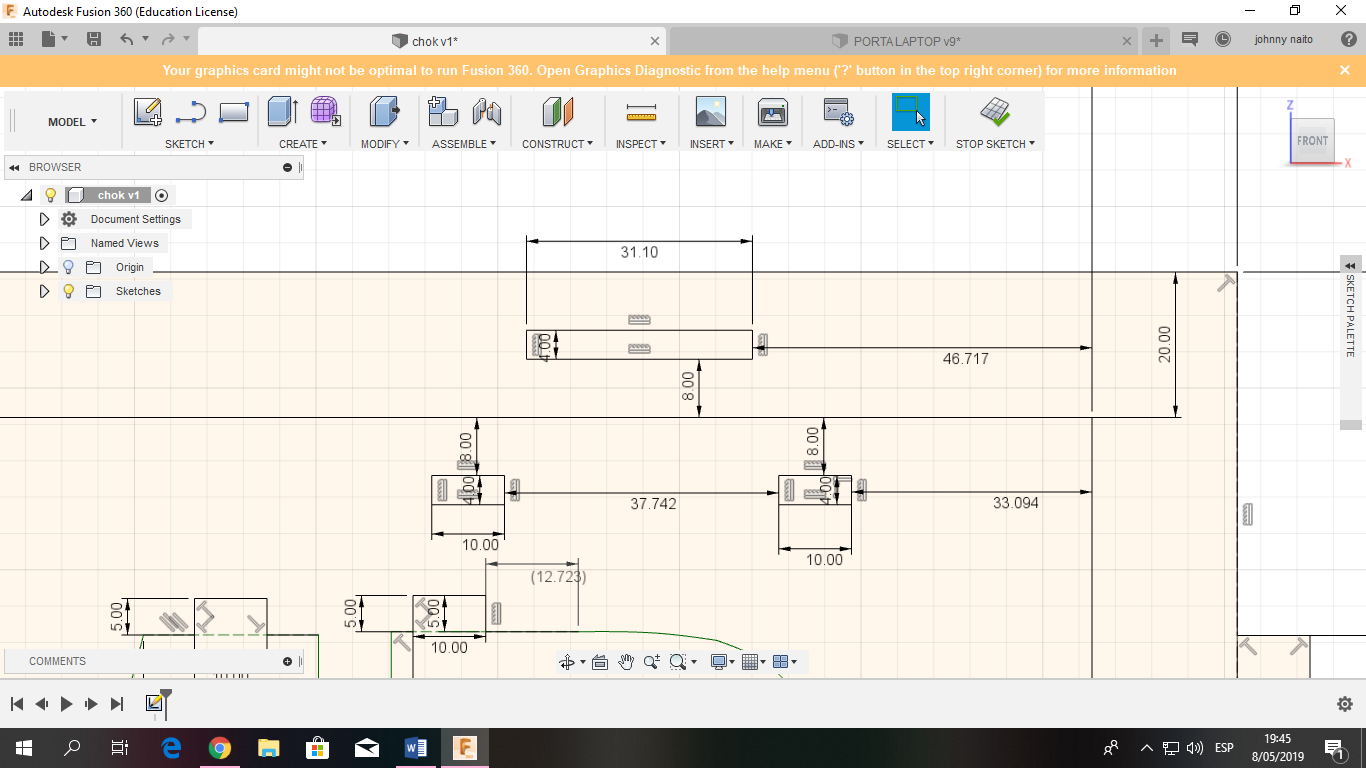The width and height of the screenshot is (1366, 768).
Task: Click the FRONT face of ViewCube
Action: pyautogui.click(x=1312, y=140)
